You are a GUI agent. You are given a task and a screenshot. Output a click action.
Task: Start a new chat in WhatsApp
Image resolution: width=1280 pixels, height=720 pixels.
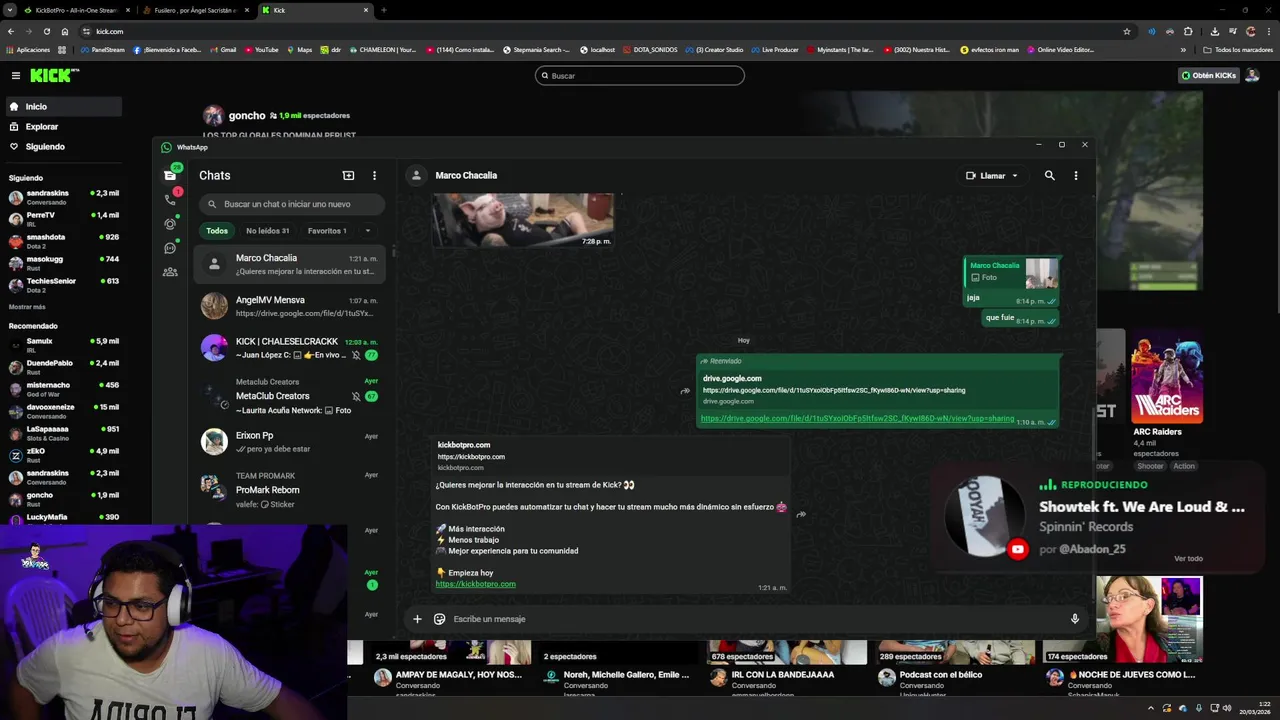click(348, 175)
